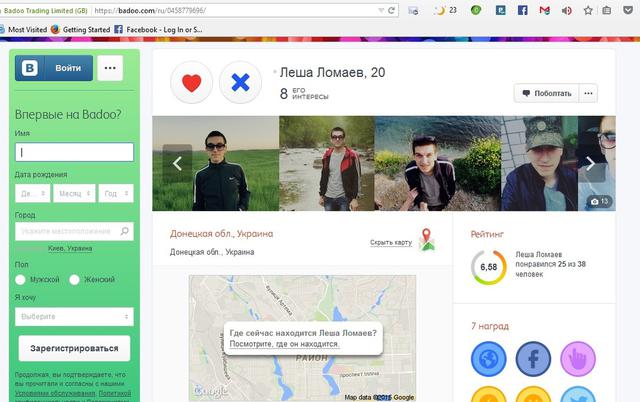Viewport: 640px width, 402px height.
Task: Click the 7 наград awards heading
Action: coord(490,326)
